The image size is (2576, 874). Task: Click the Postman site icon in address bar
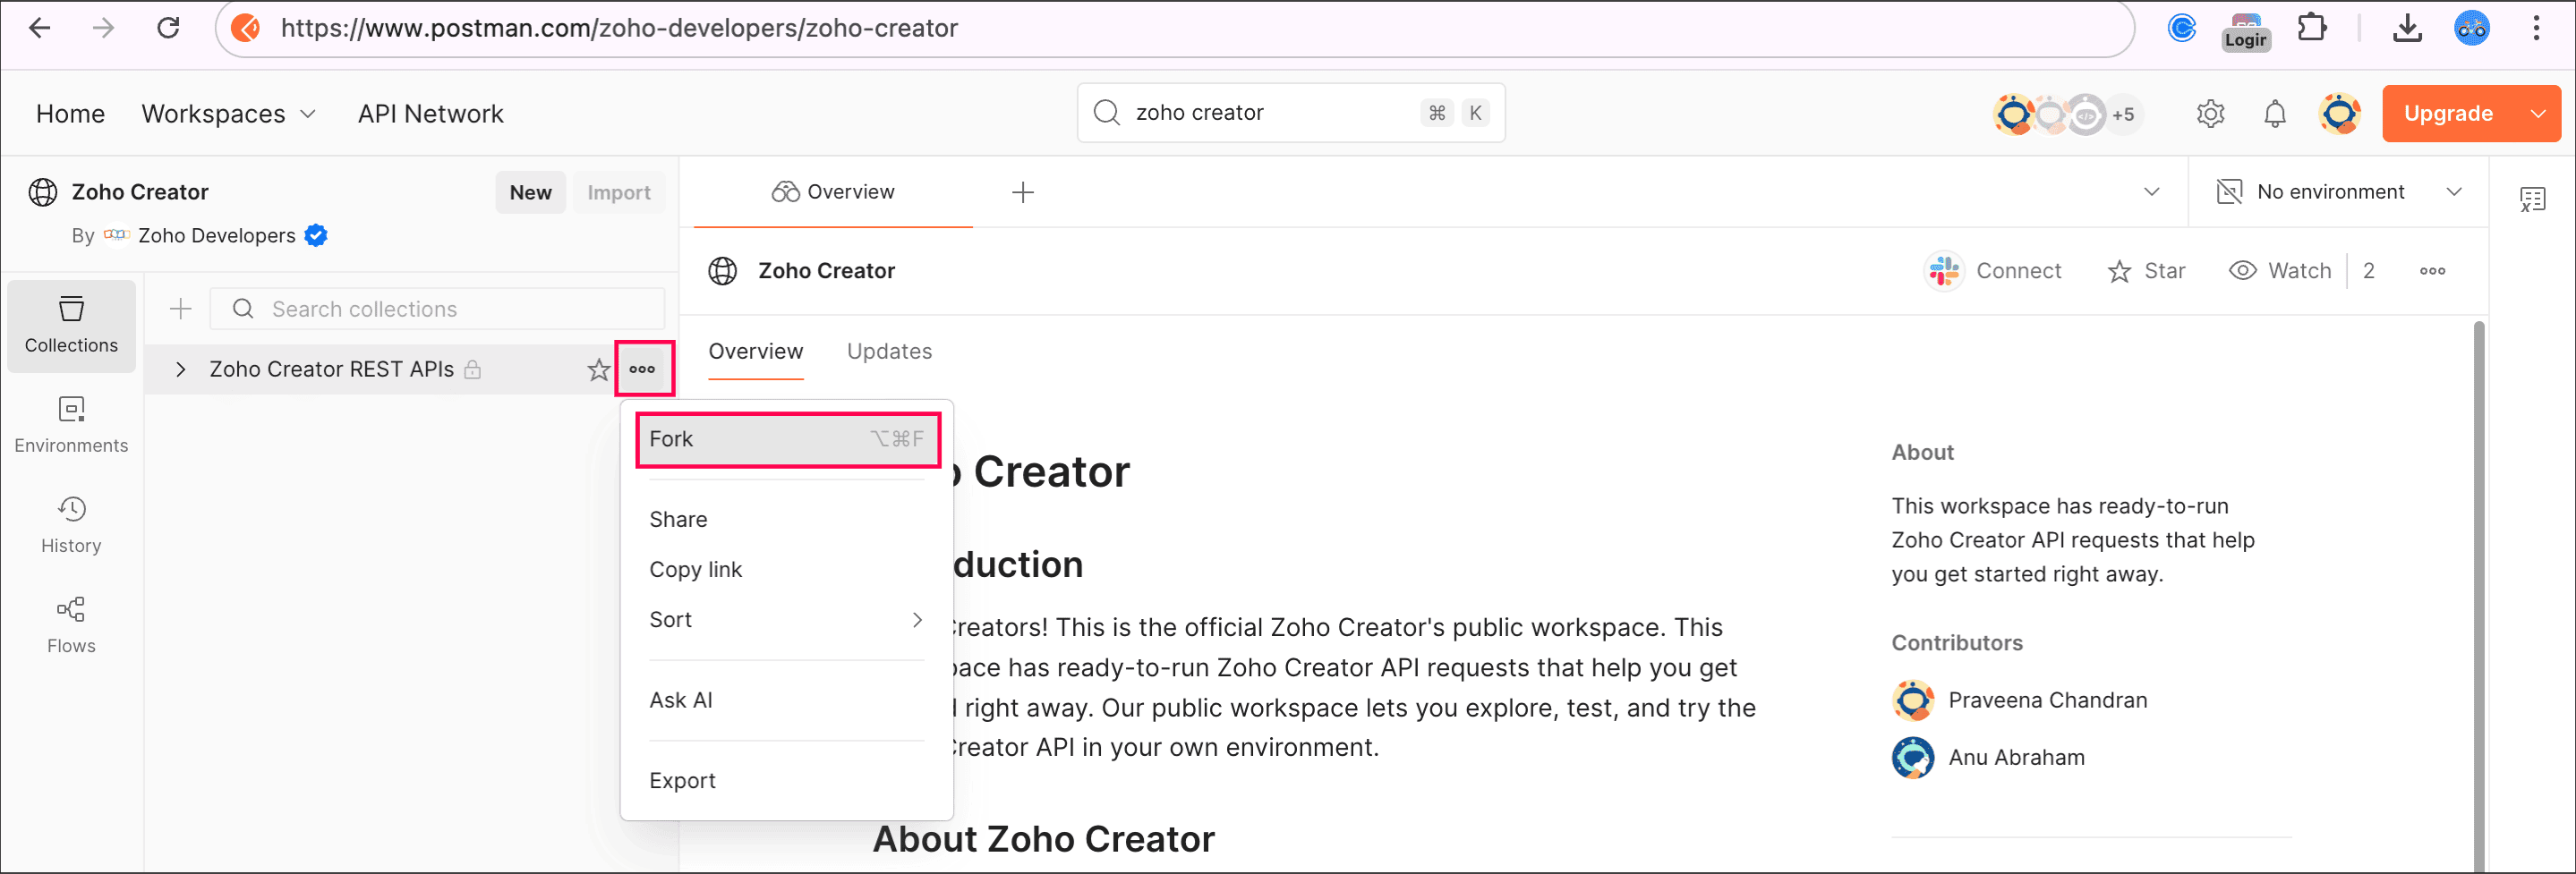click(x=246, y=28)
